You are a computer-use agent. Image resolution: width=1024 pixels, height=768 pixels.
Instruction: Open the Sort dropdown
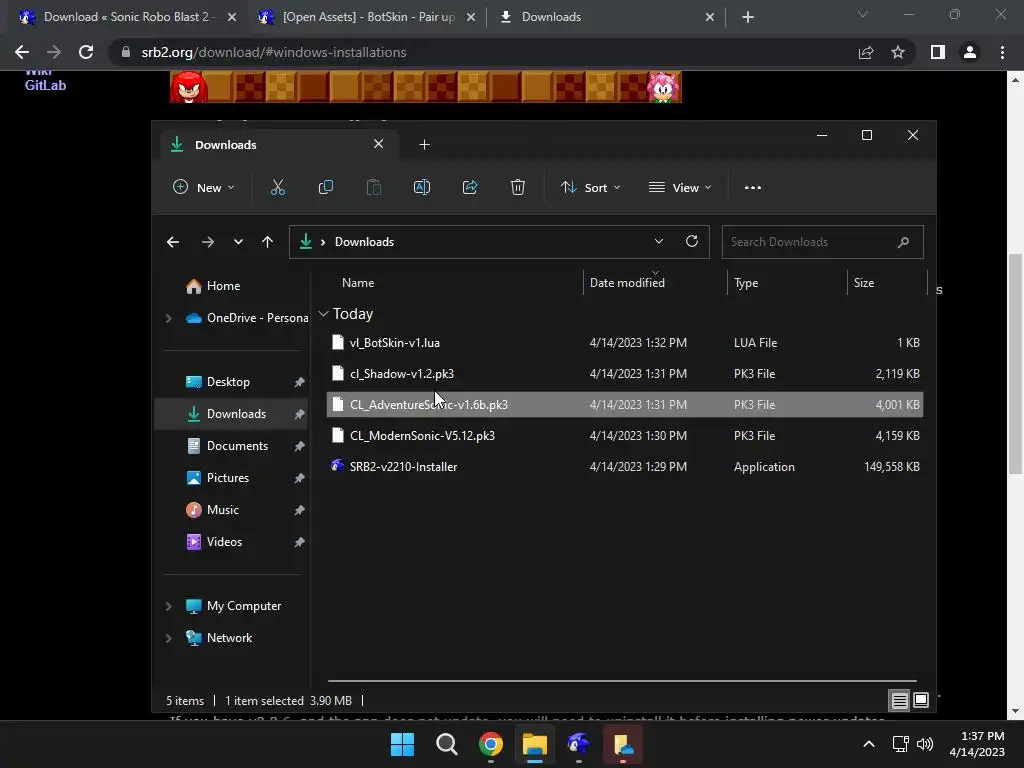pos(590,187)
